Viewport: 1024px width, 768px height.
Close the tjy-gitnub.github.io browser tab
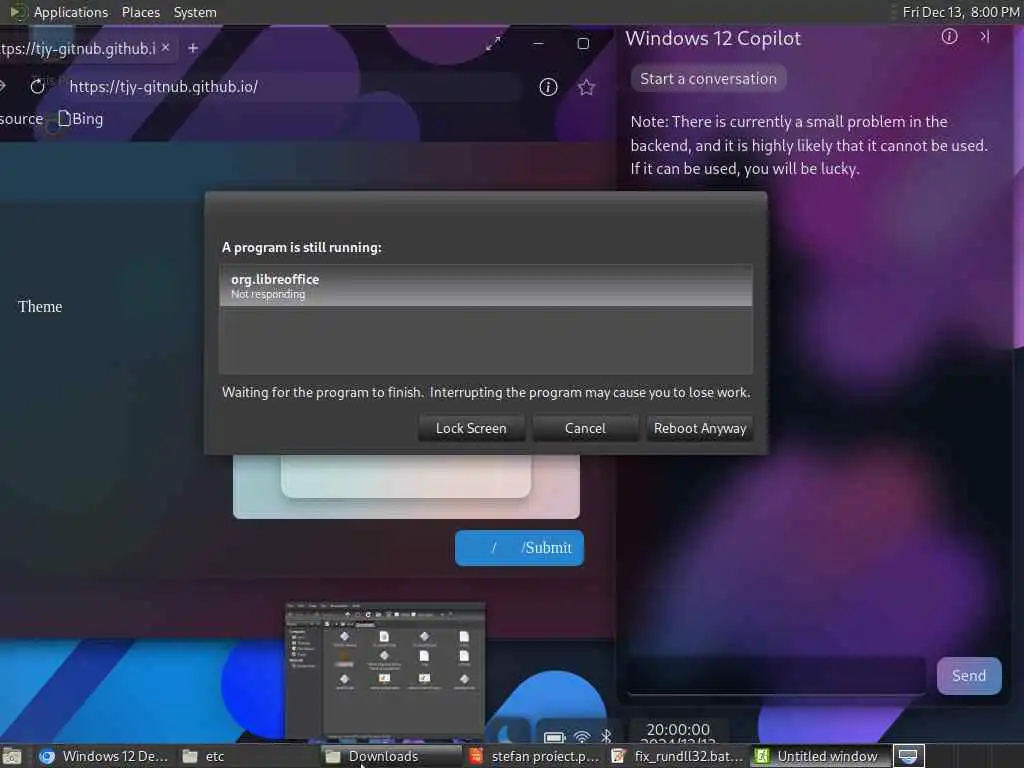pos(165,48)
